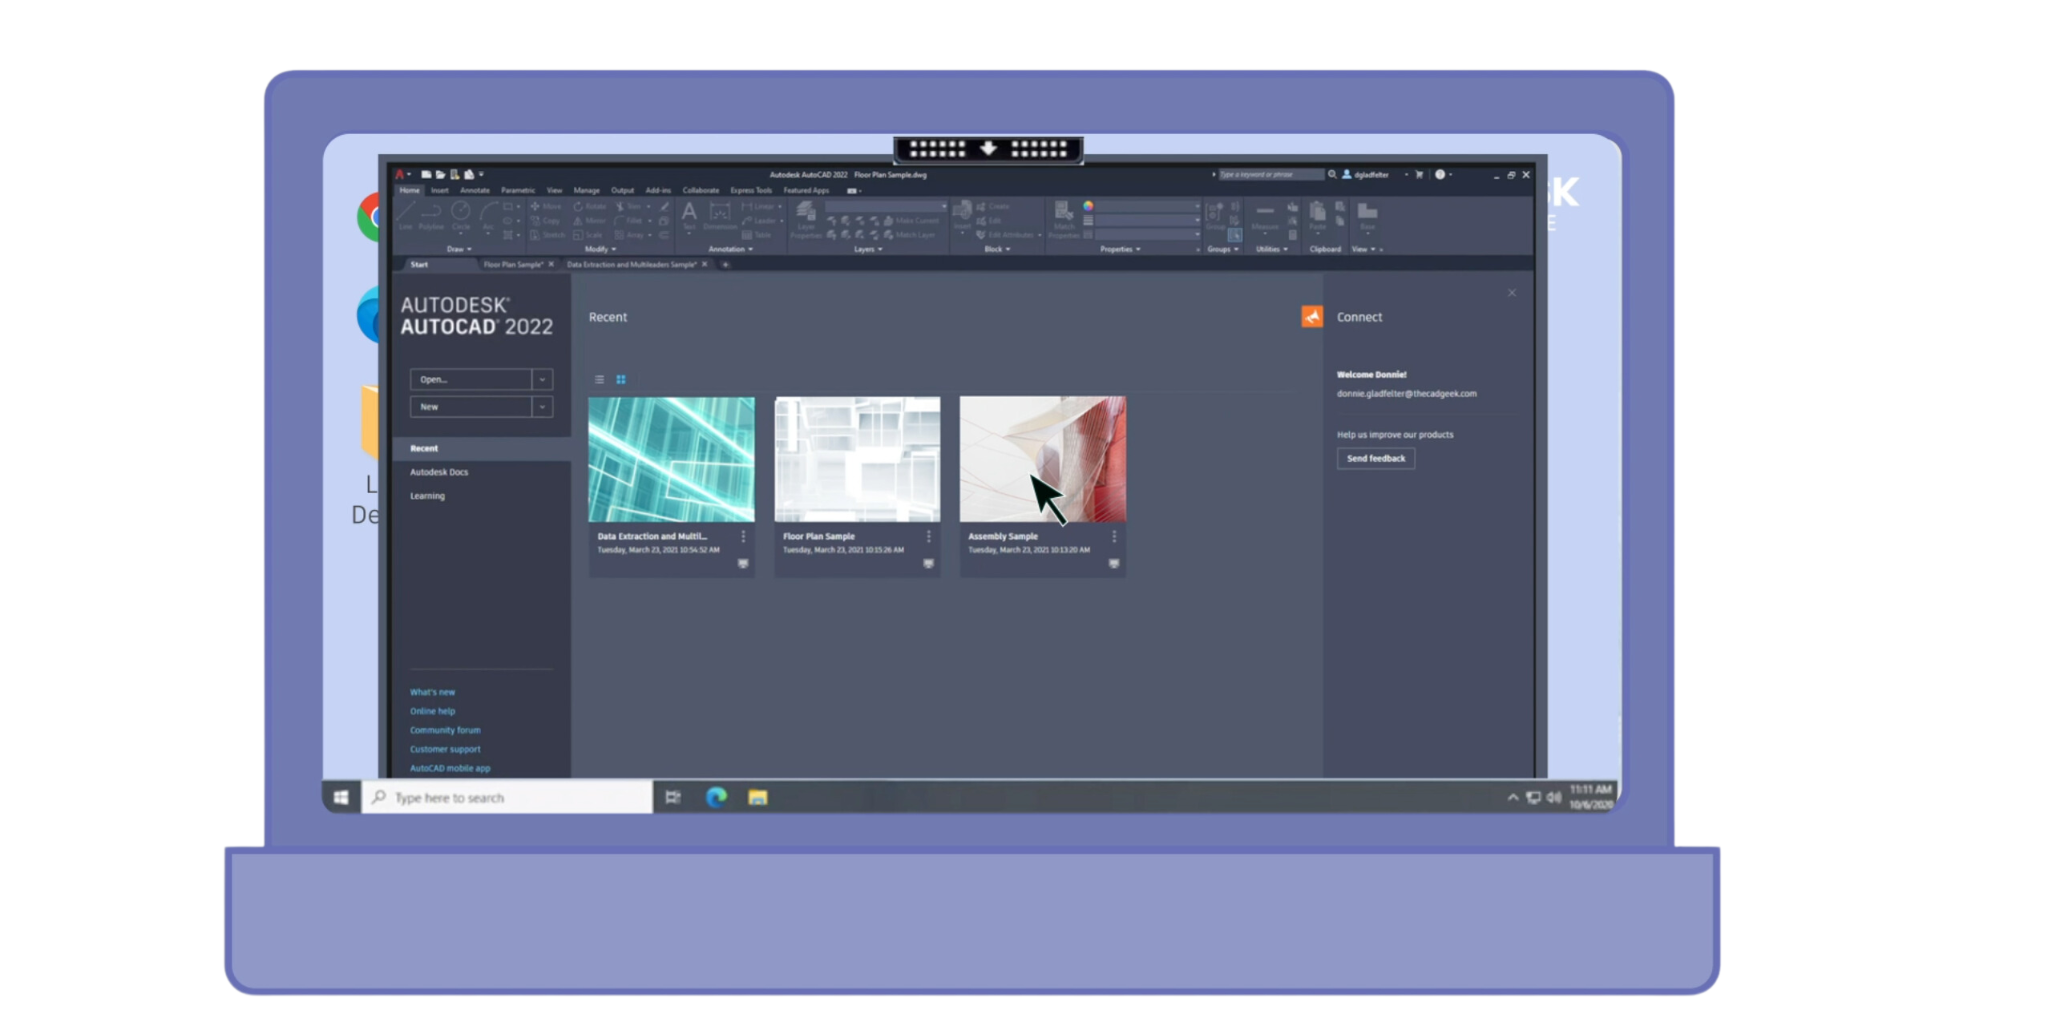Click the Text annotation tool
This screenshot has height=1021, width=2048.
[x=689, y=215]
